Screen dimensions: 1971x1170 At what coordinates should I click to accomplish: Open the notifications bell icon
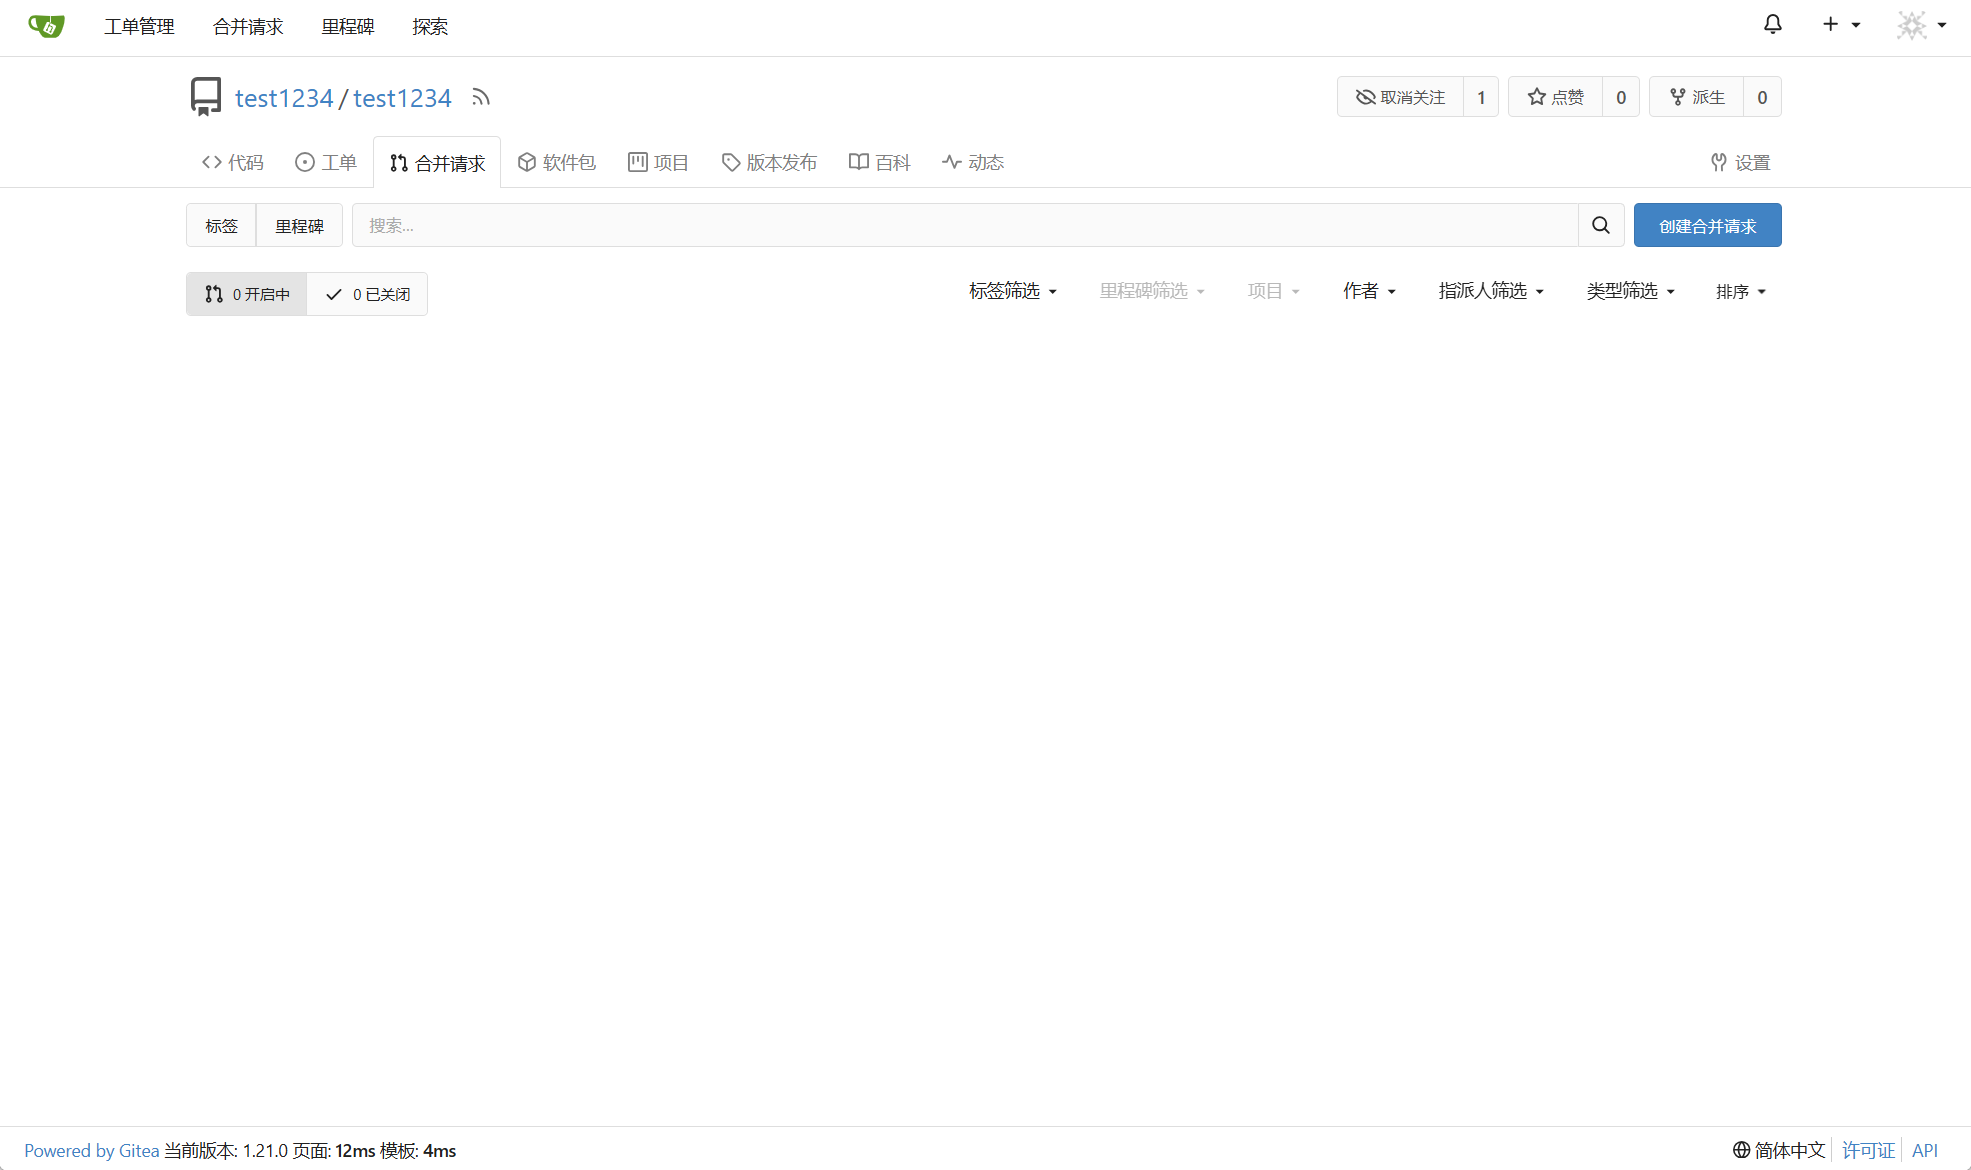(1773, 25)
